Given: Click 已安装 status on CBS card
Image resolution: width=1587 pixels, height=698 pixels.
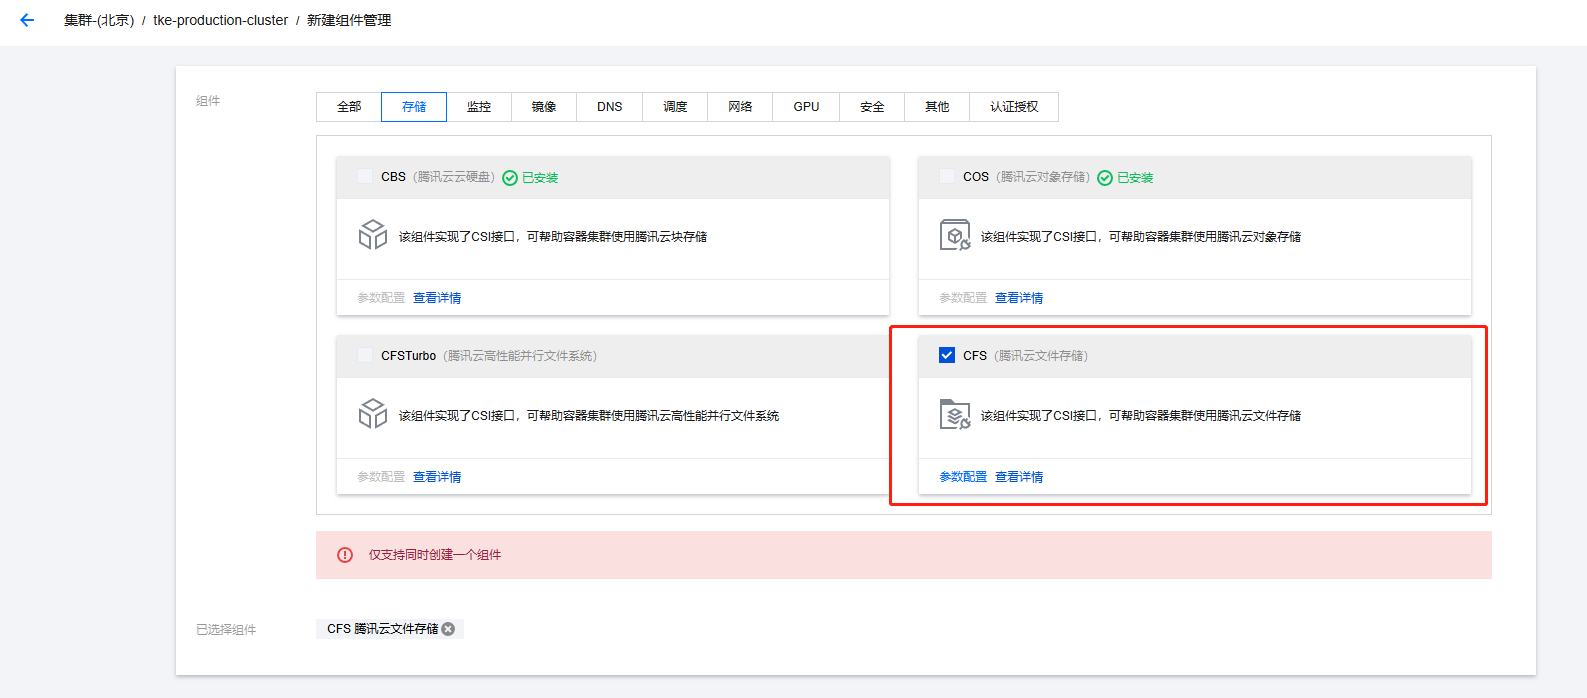Looking at the screenshot, I should click(540, 178).
